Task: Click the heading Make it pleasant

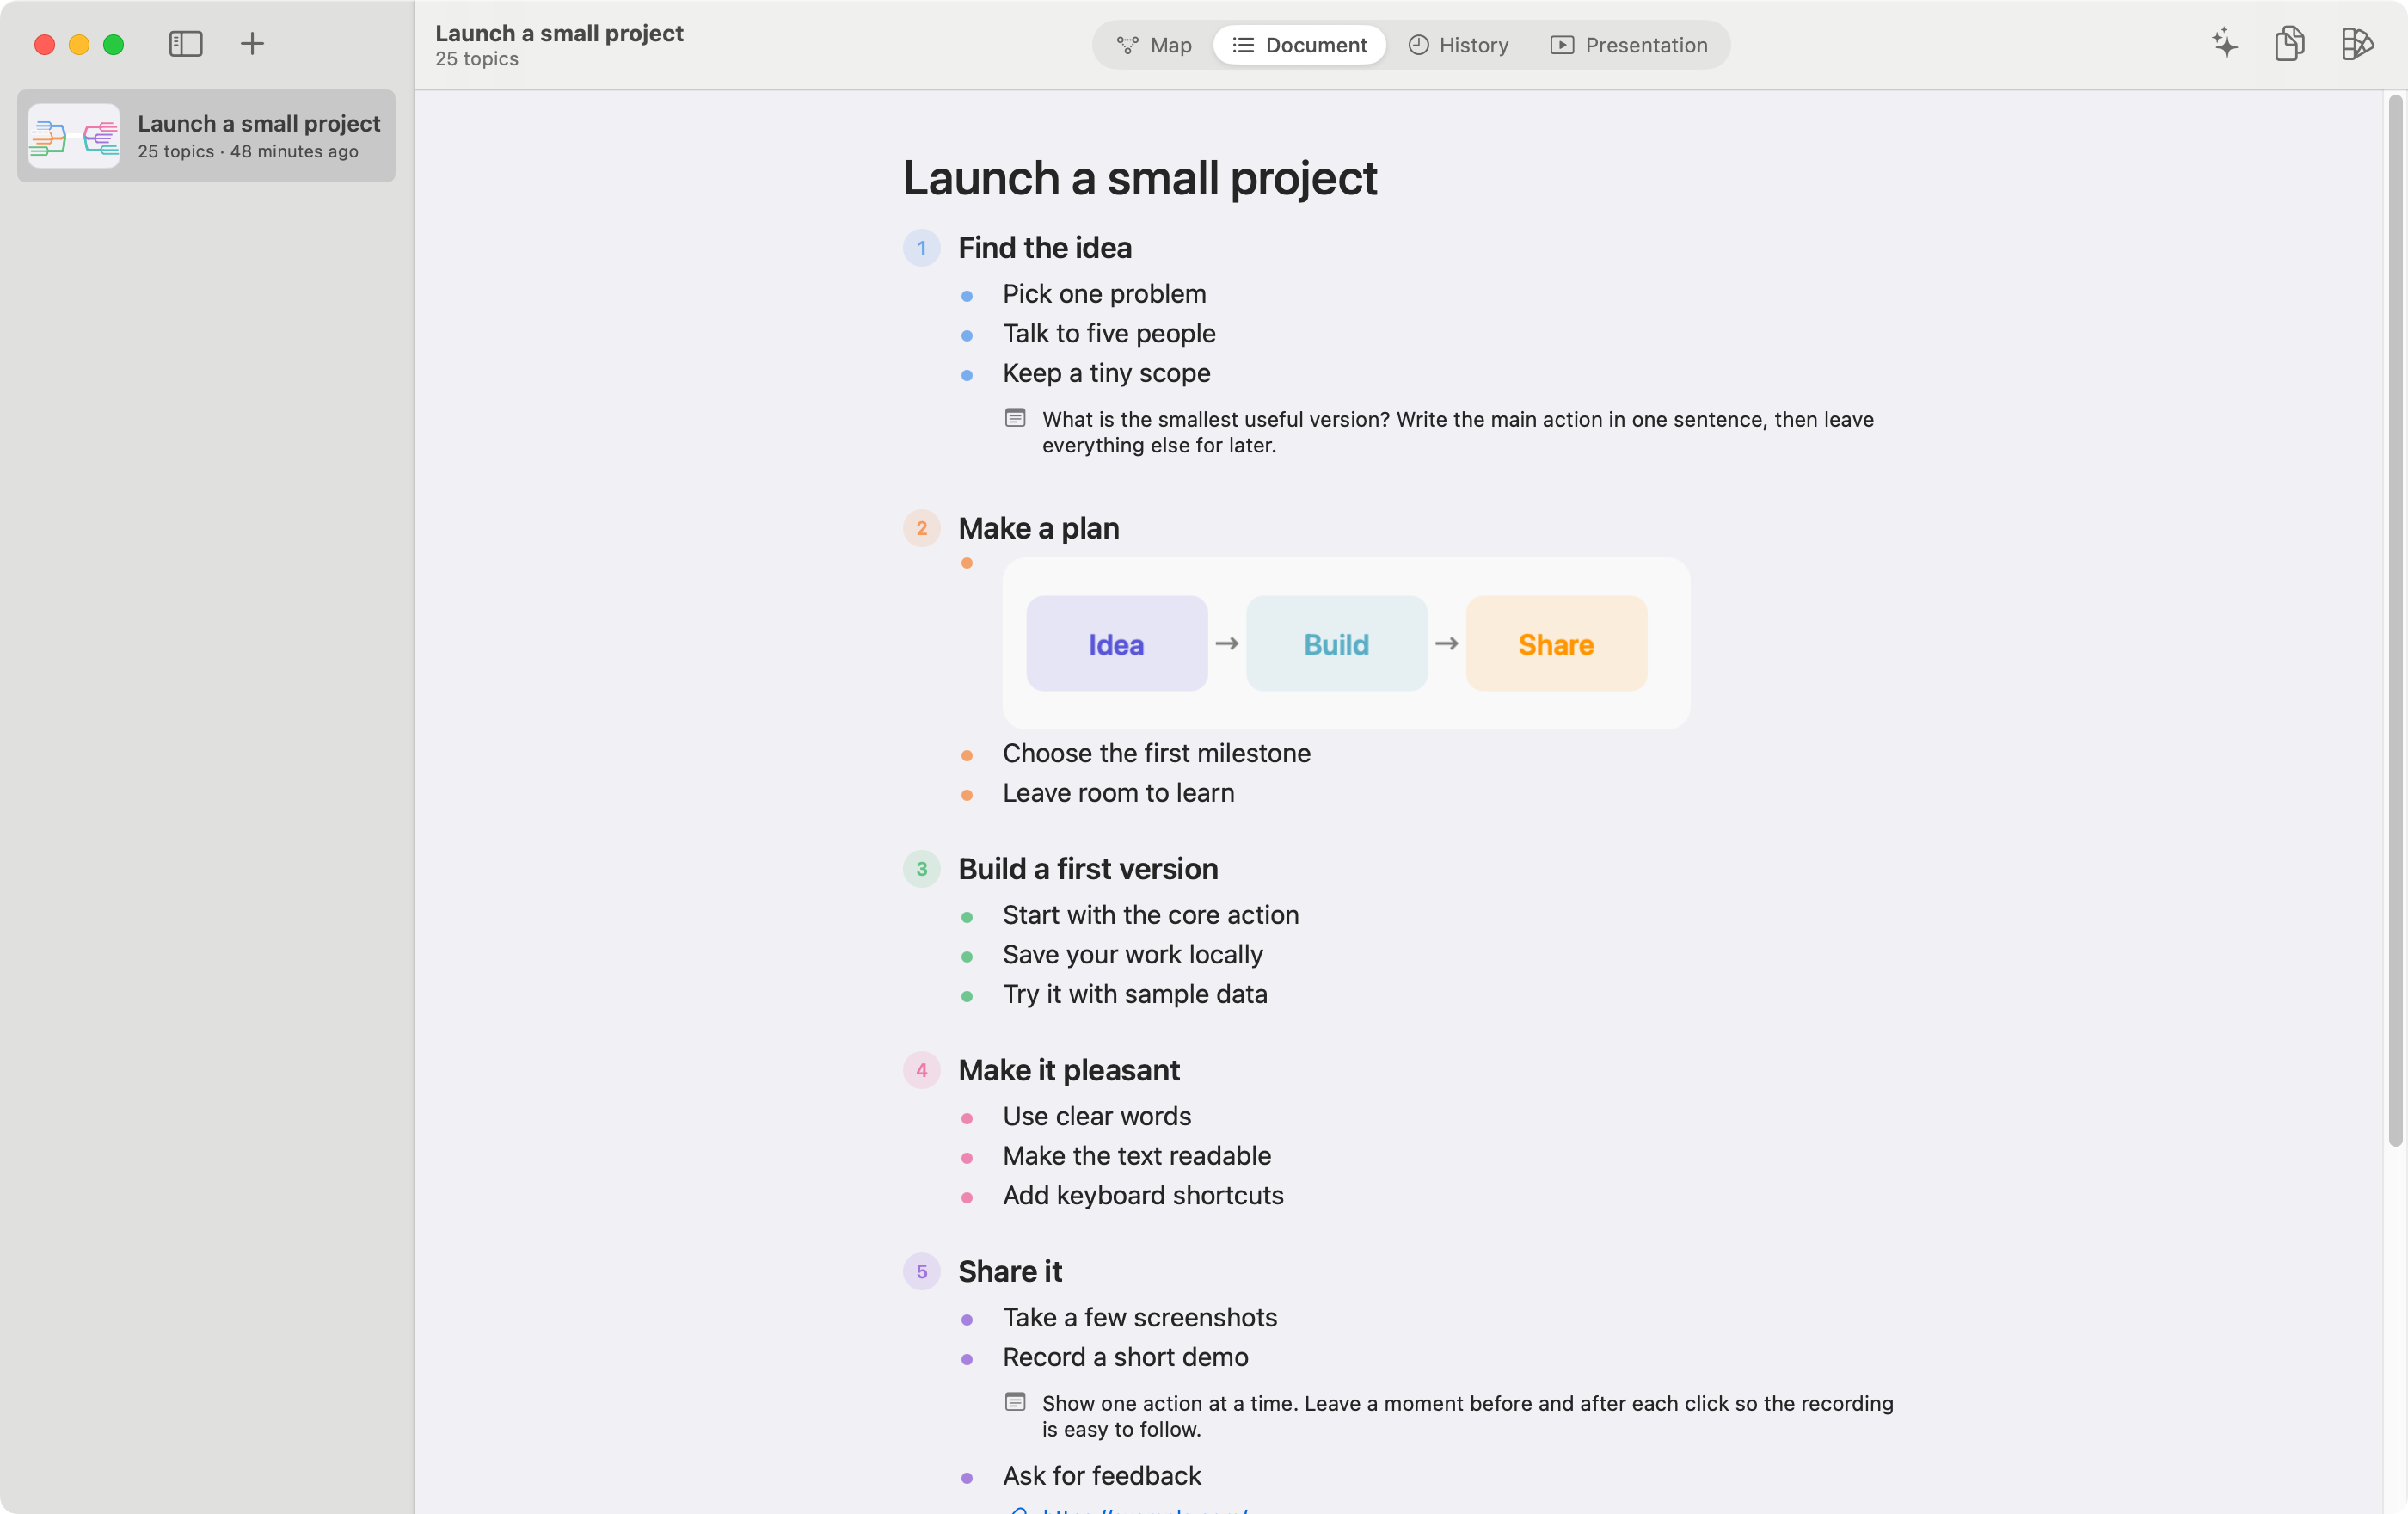Action: click(1069, 1070)
